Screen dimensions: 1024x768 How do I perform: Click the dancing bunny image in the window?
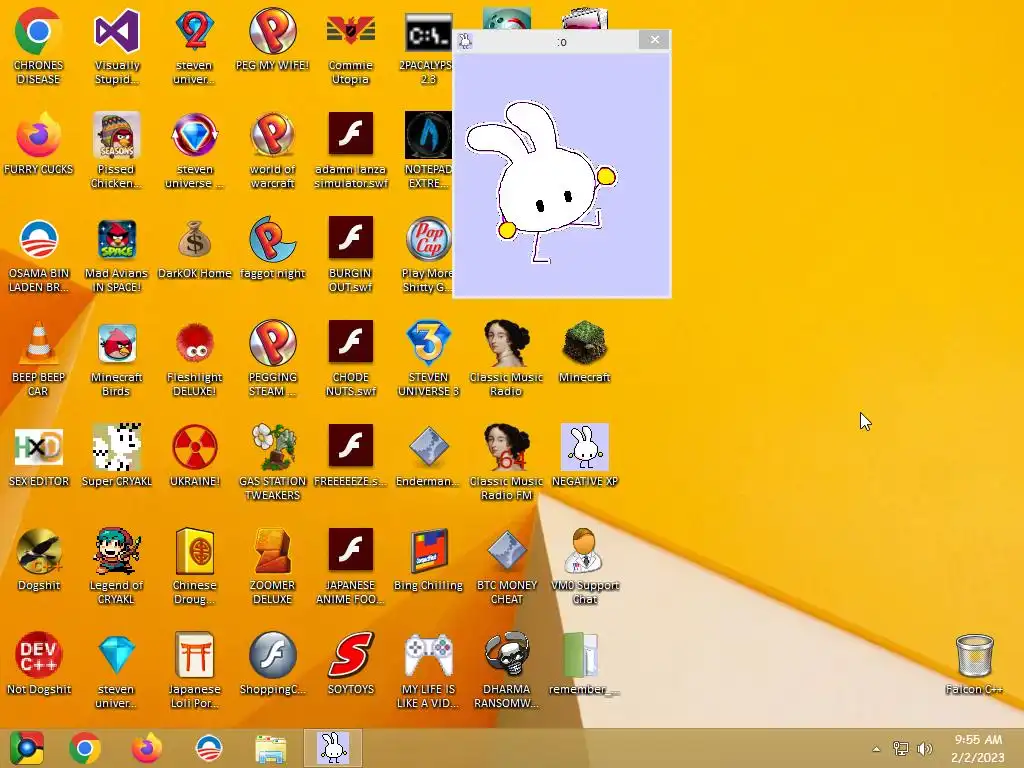(542, 180)
